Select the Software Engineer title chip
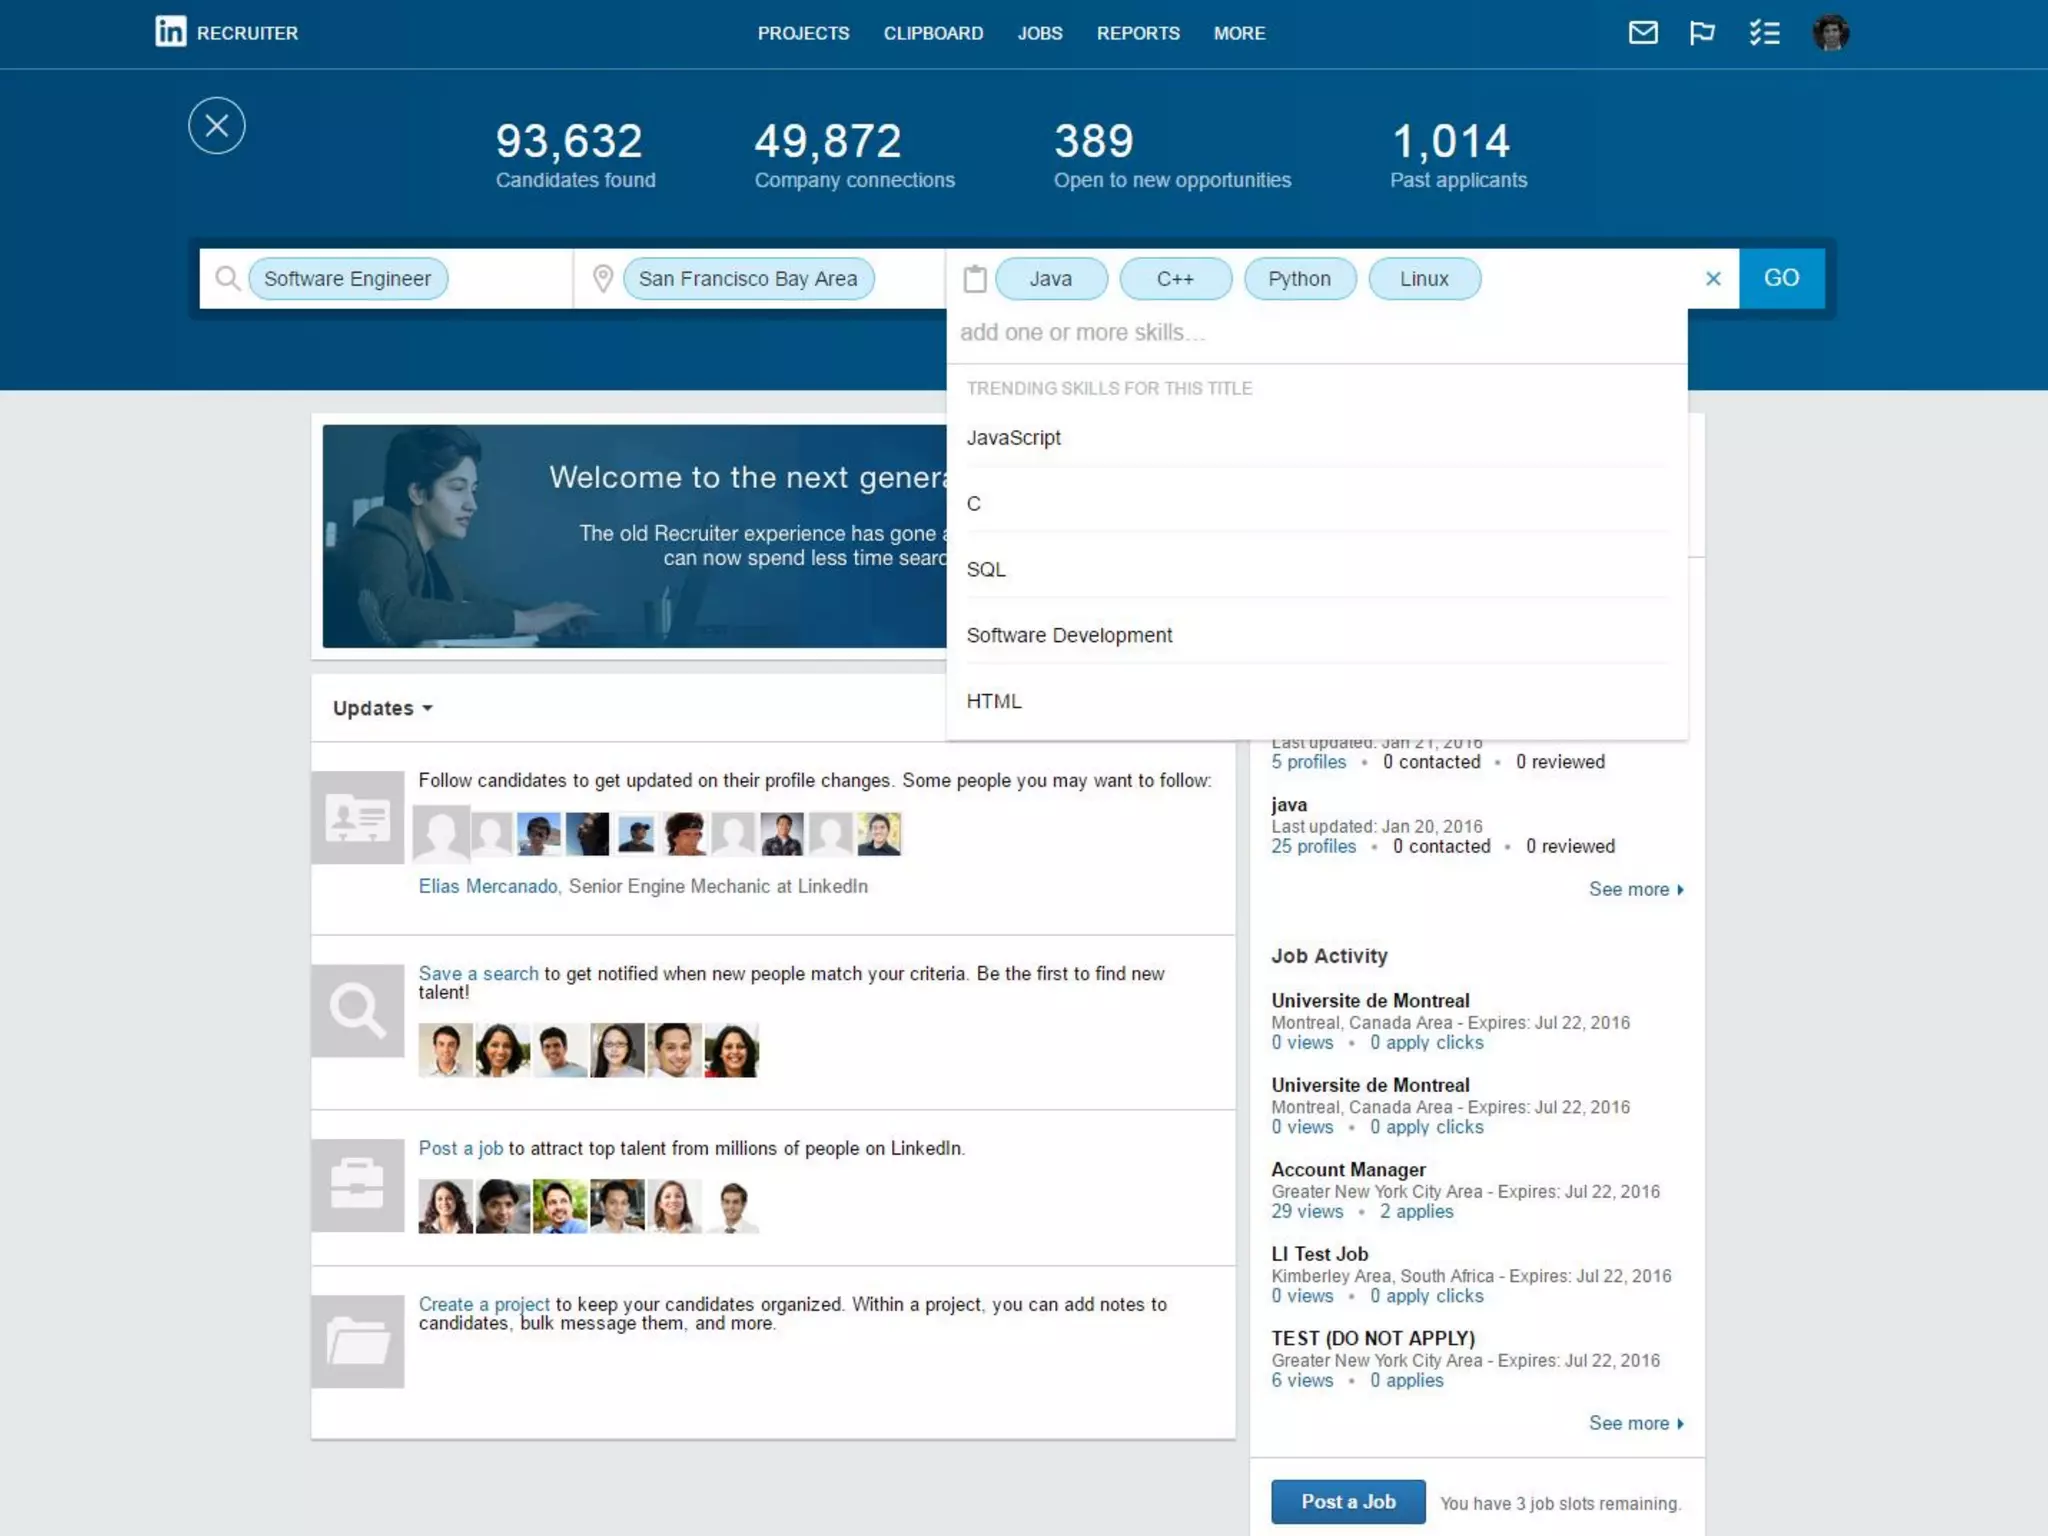 click(x=347, y=279)
